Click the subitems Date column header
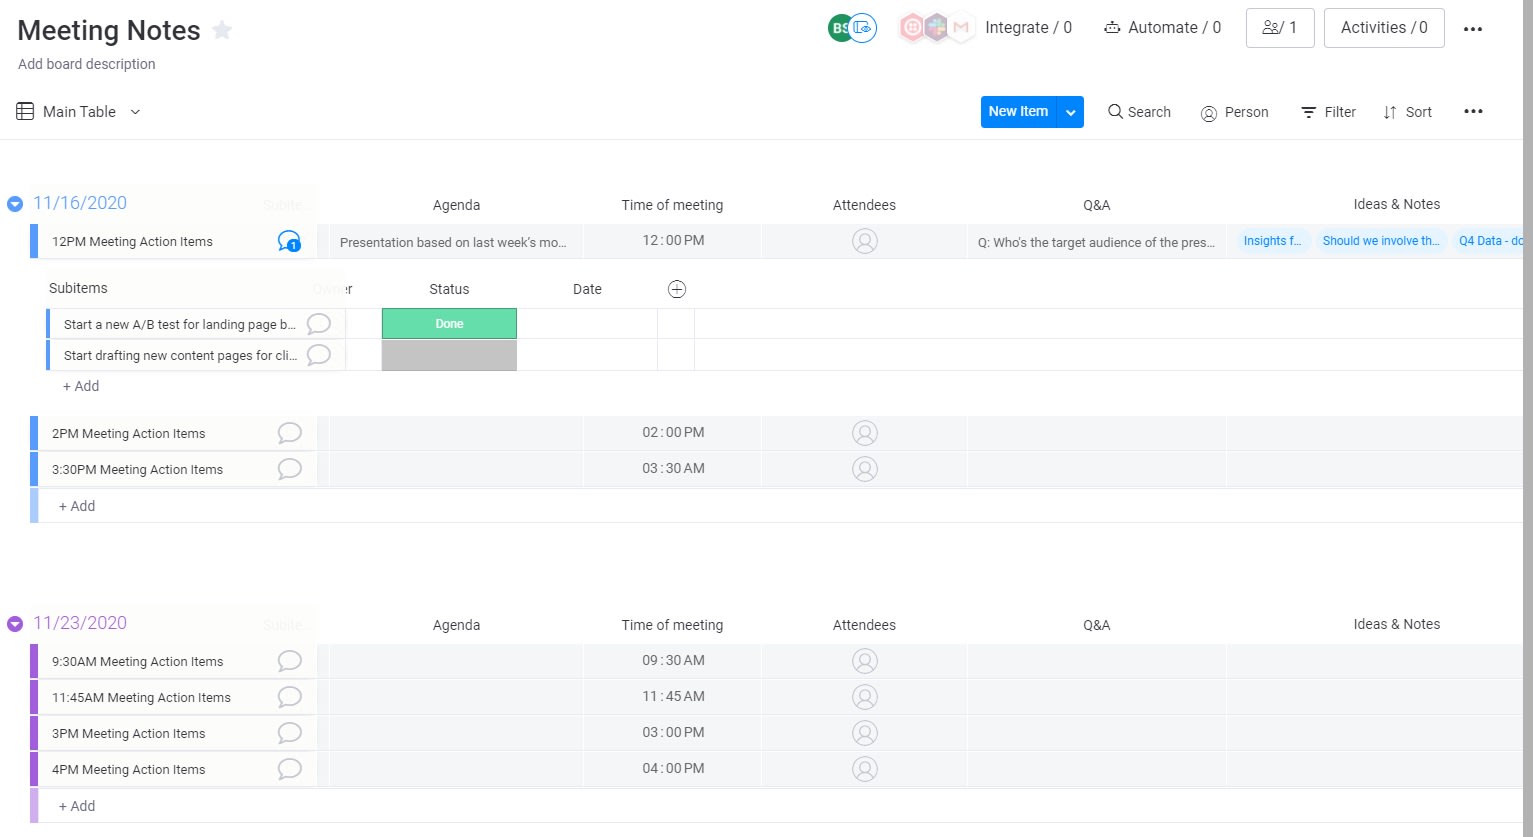The height and width of the screenshot is (837, 1533). 587,289
